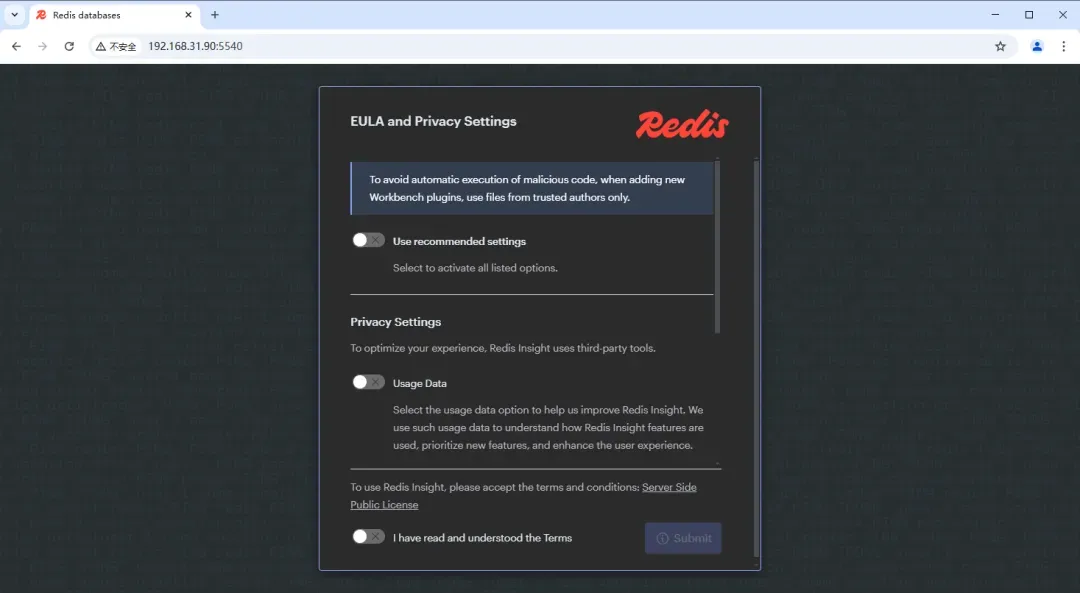Close the browser window
1080x593 pixels.
[x=1063, y=14]
